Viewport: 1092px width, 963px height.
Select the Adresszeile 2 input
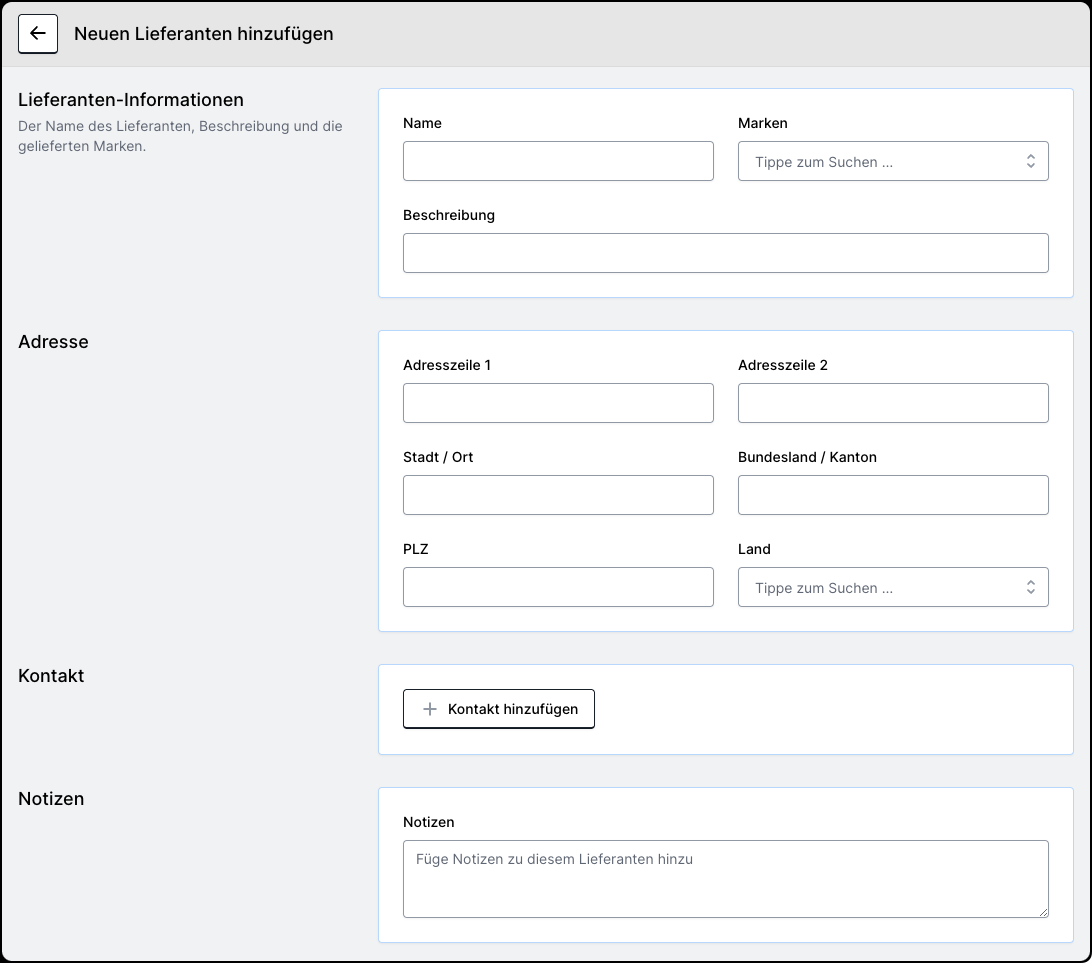[893, 403]
